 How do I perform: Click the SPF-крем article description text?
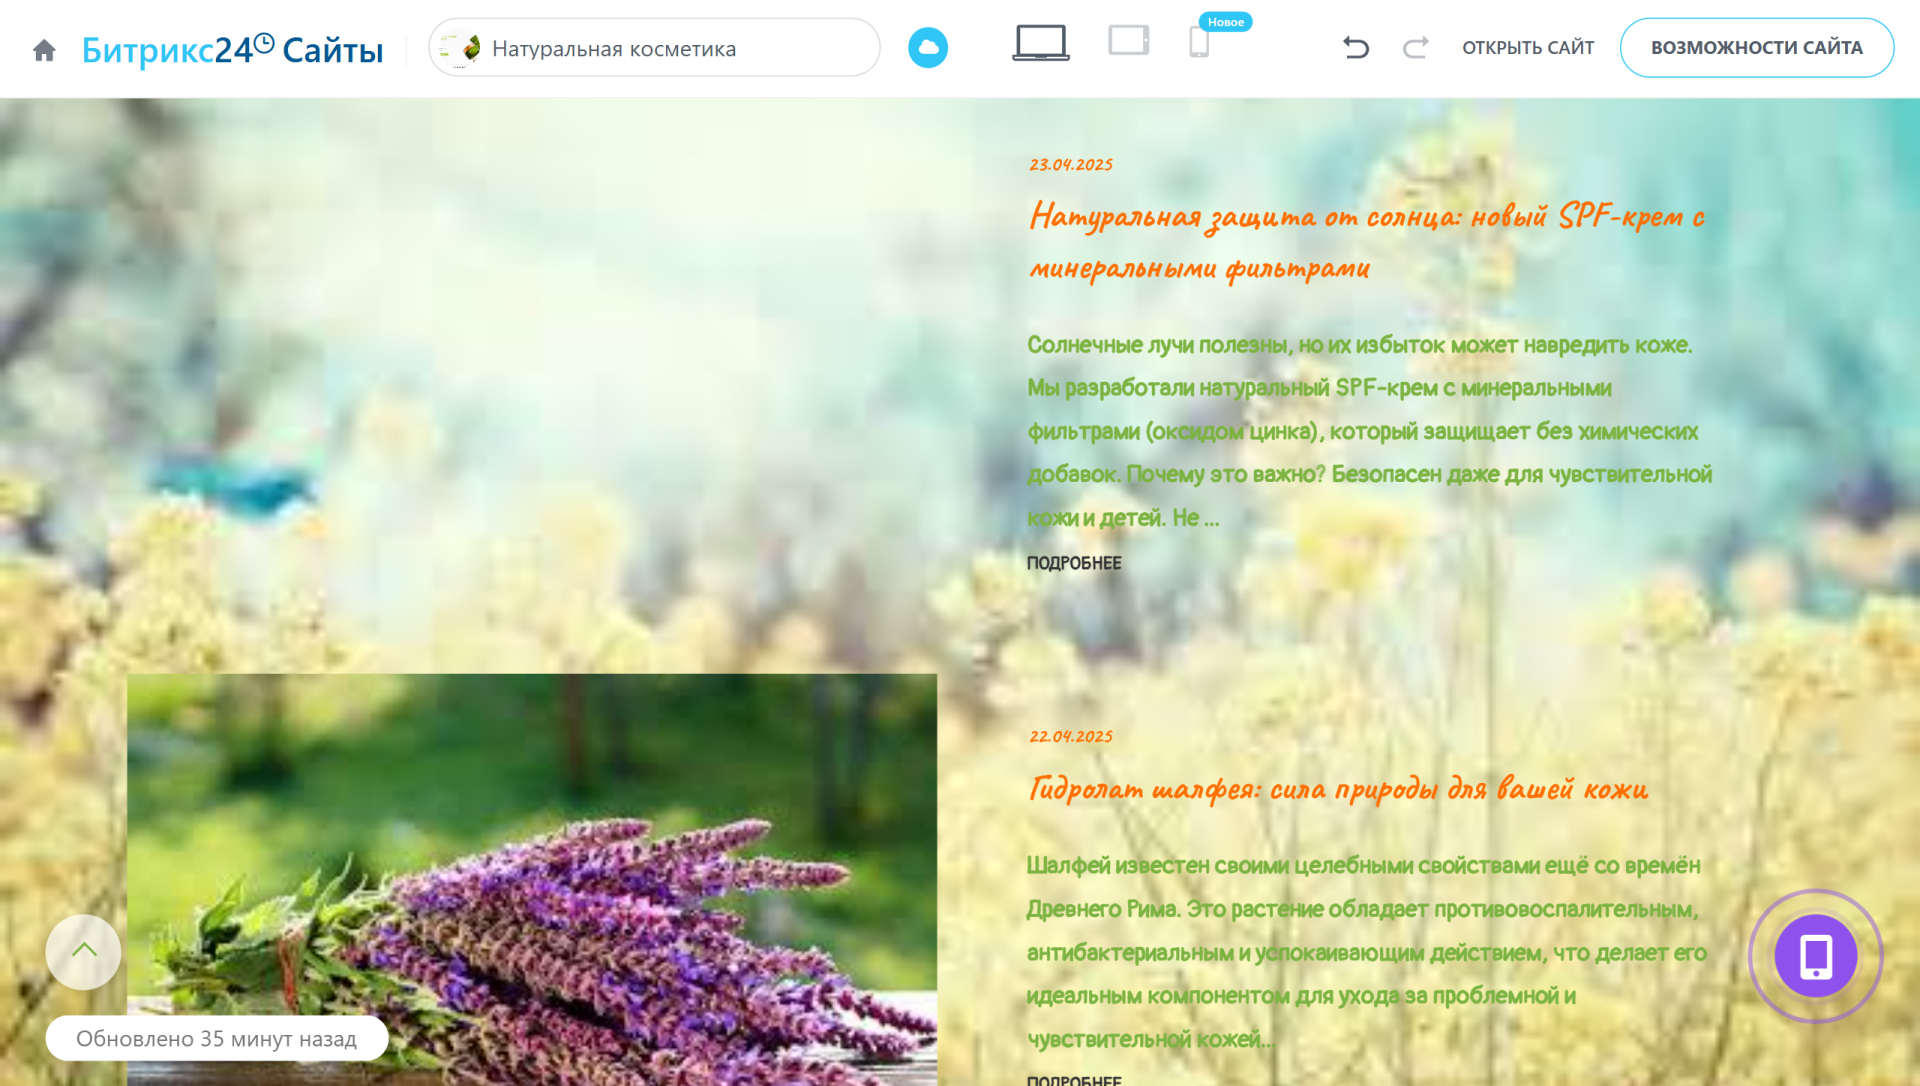(x=1370, y=431)
